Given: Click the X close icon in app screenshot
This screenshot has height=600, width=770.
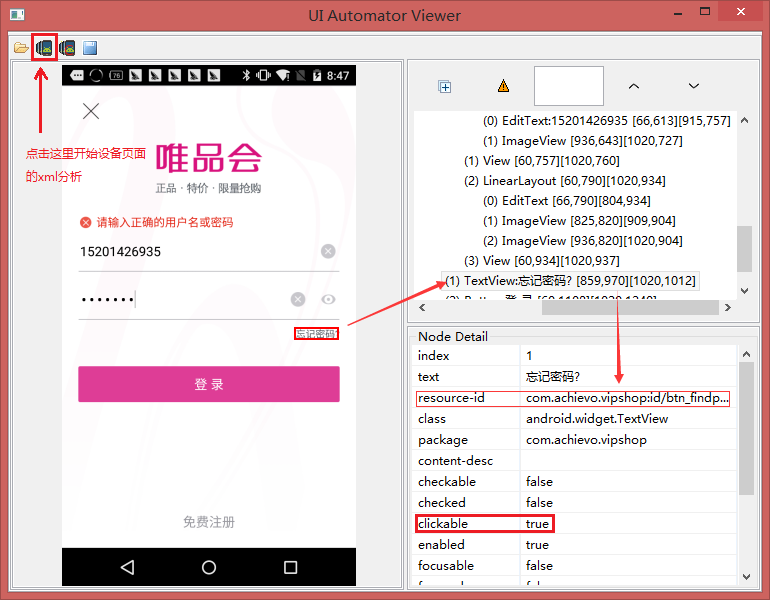Looking at the screenshot, I should [91, 111].
